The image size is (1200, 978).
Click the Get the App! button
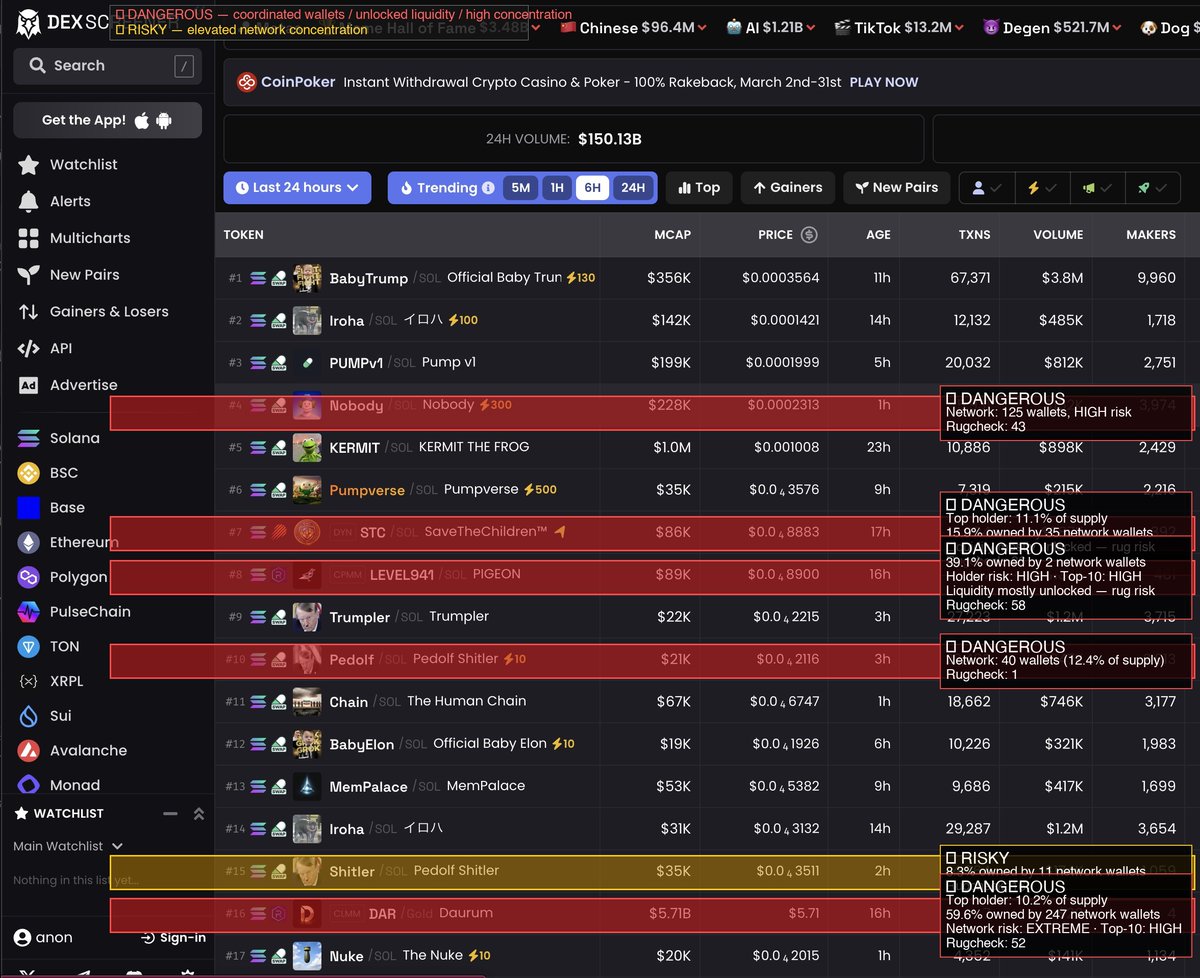click(x=107, y=120)
